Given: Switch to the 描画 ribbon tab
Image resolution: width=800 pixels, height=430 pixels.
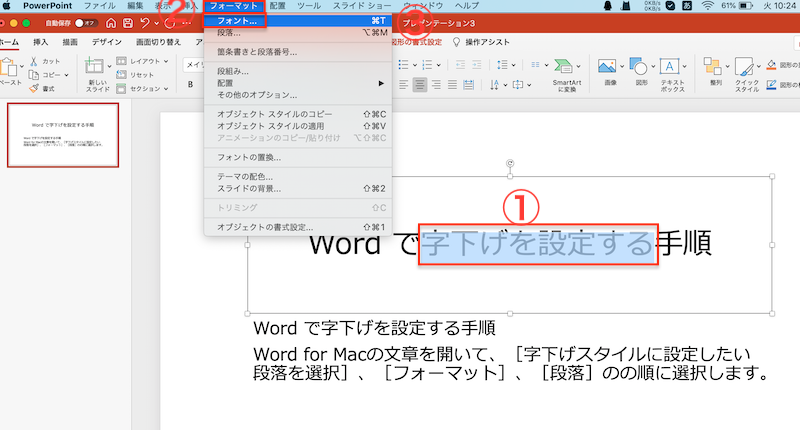Looking at the screenshot, I should point(70,42).
